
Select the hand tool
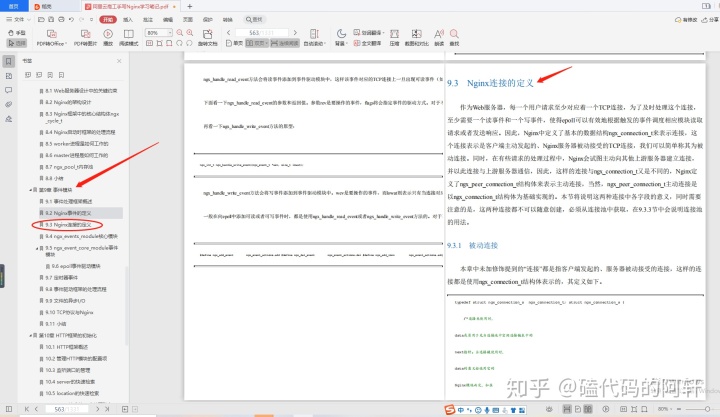click(x=17, y=33)
